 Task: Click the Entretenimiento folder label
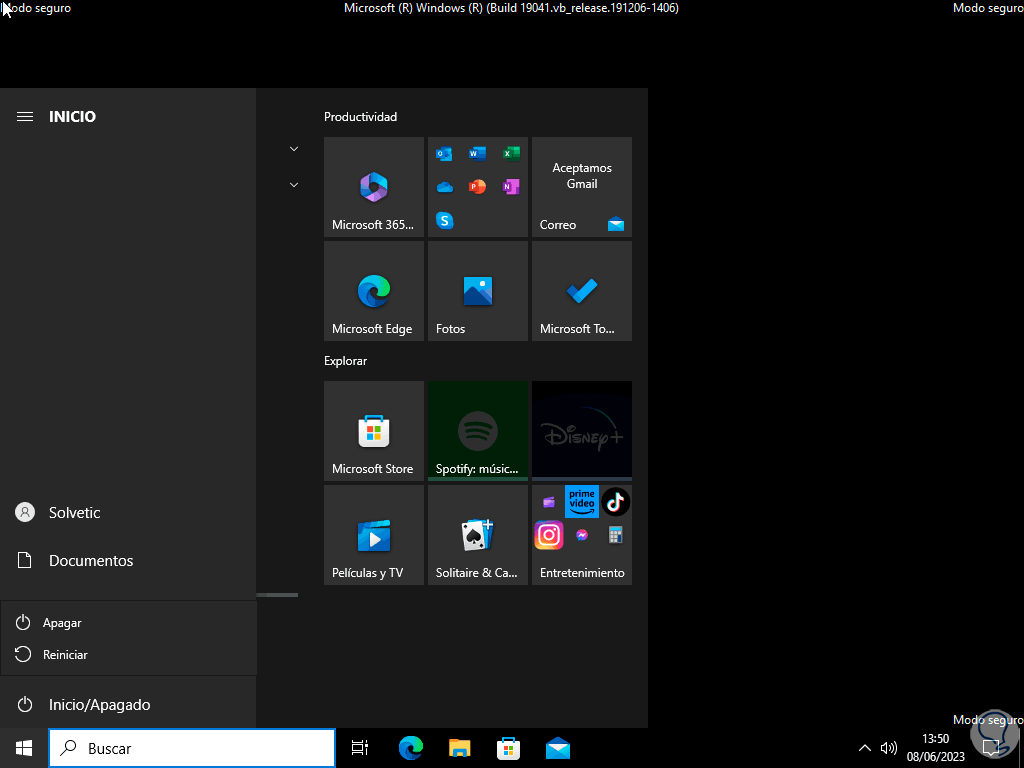582,573
